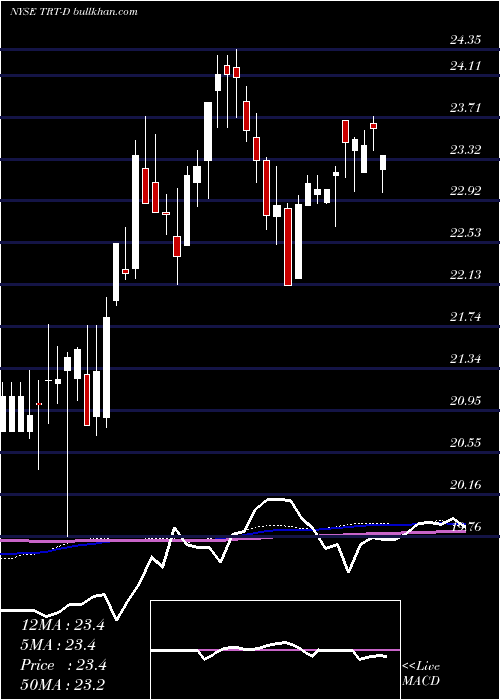
Task: Click the Price : 23.4 readout
Action: coord(63,665)
